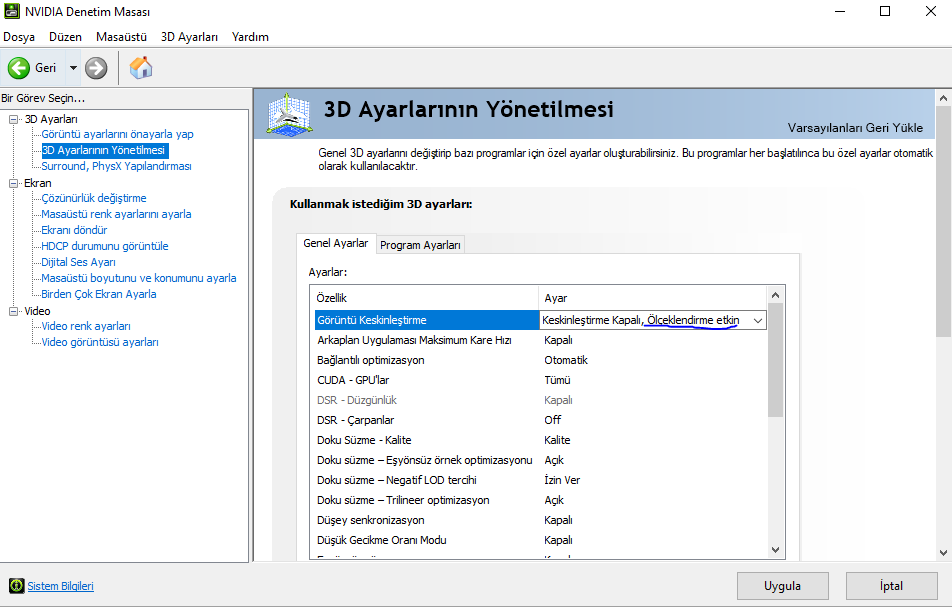Open the back history dropdown arrow

tap(73, 68)
